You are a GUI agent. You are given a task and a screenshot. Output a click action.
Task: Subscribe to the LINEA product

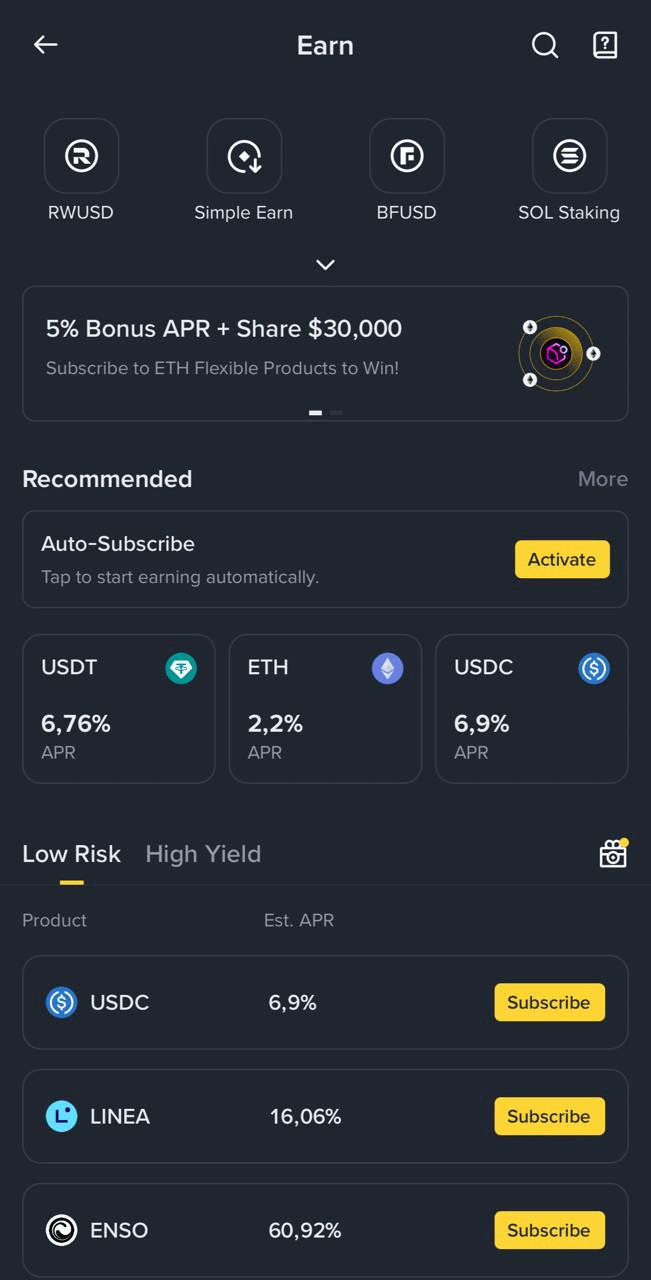coord(549,1116)
